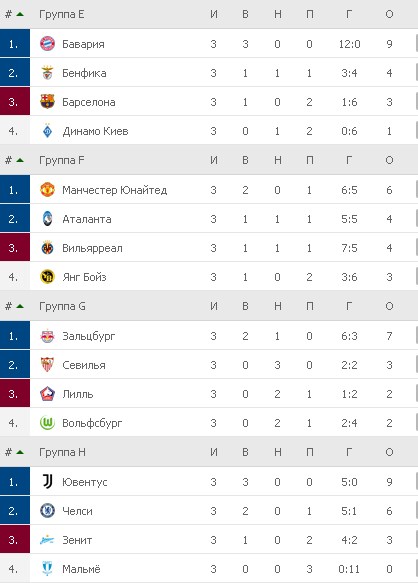The image size is (418, 583).
Task: Toggle sort arrow in Группа E header
Action: 20,14
